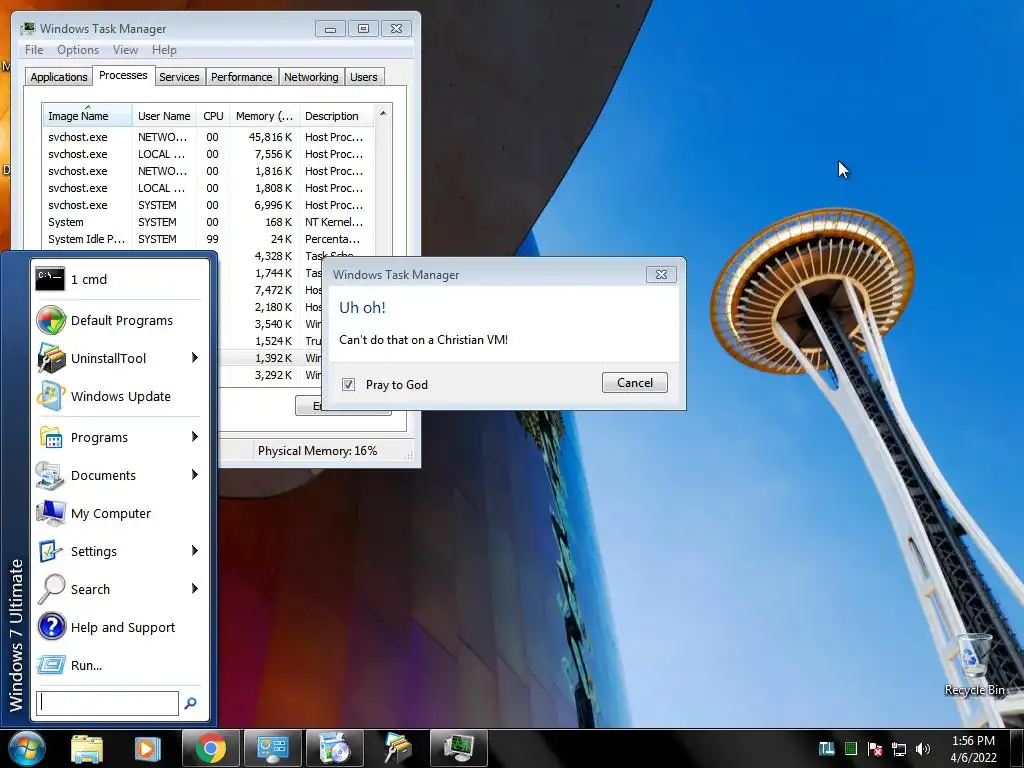Open Action Center flag tray icon
This screenshot has height=768, width=1024.
pyautogui.click(x=875, y=749)
